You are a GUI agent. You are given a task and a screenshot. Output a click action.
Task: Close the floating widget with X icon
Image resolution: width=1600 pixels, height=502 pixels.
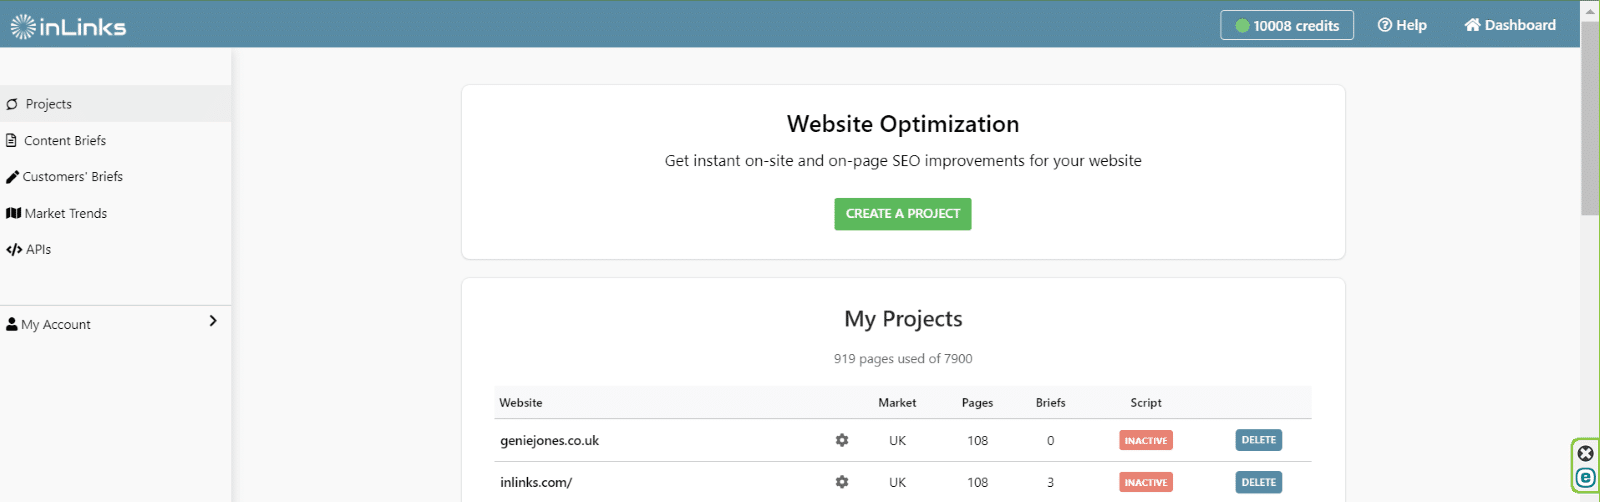click(1586, 453)
